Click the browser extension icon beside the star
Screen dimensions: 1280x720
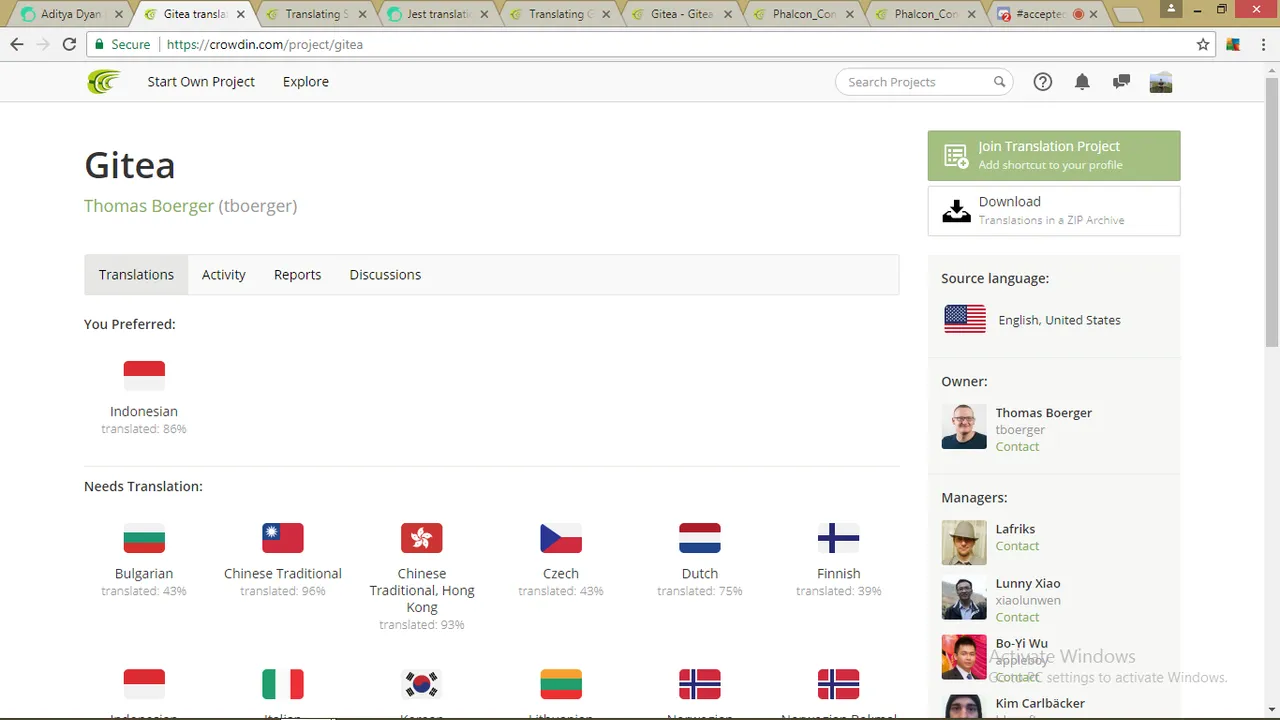1233,44
